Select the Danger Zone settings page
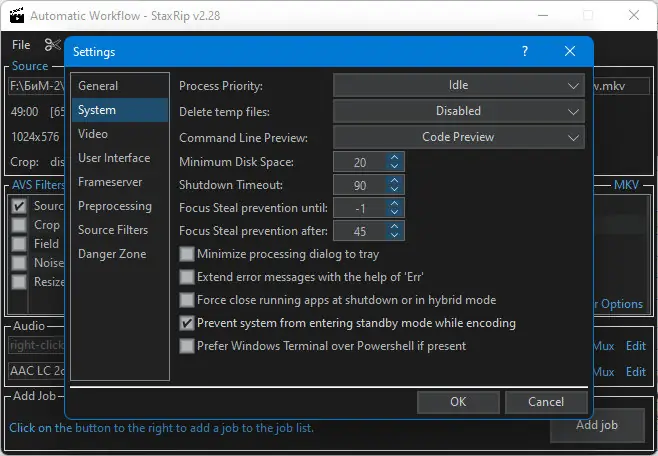This screenshot has height=456, width=658. (112, 254)
